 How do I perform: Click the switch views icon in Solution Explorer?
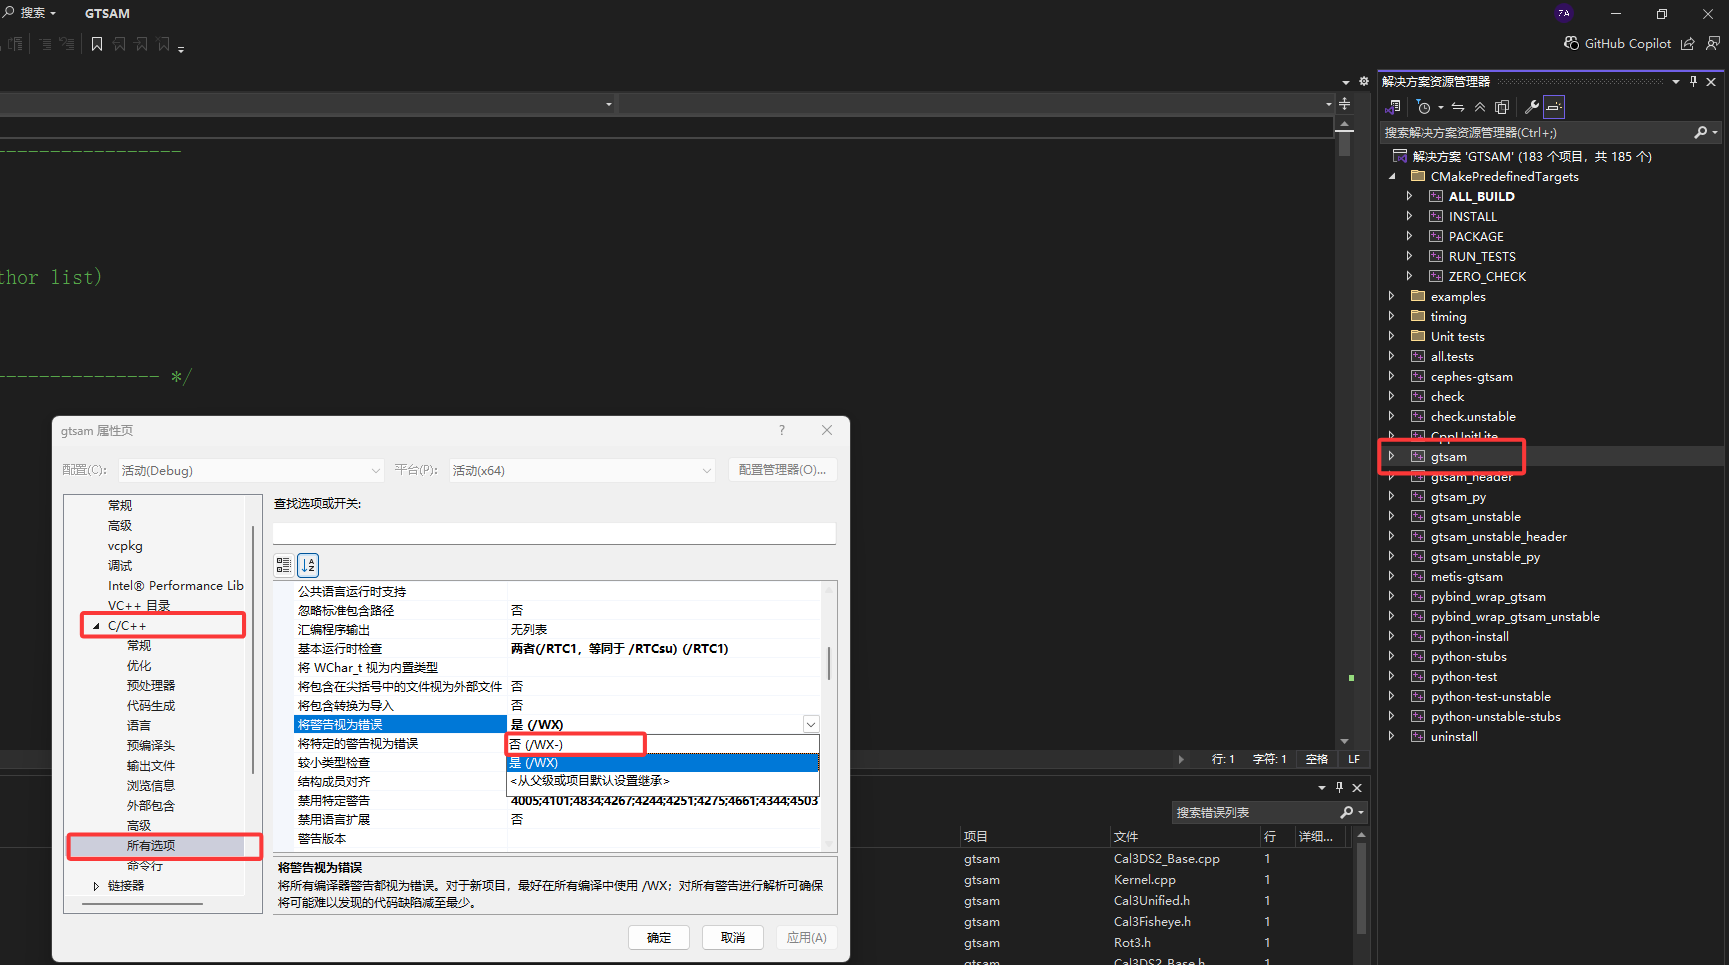click(x=1393, y=107)
